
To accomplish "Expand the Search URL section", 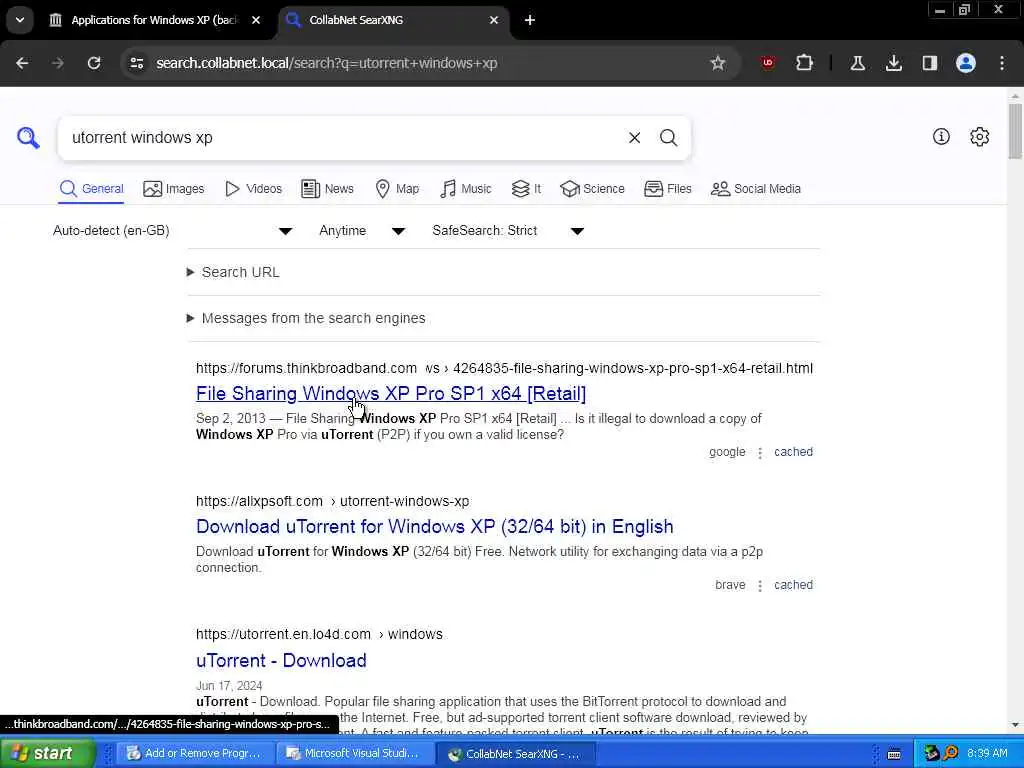I will tap(233, 272).
